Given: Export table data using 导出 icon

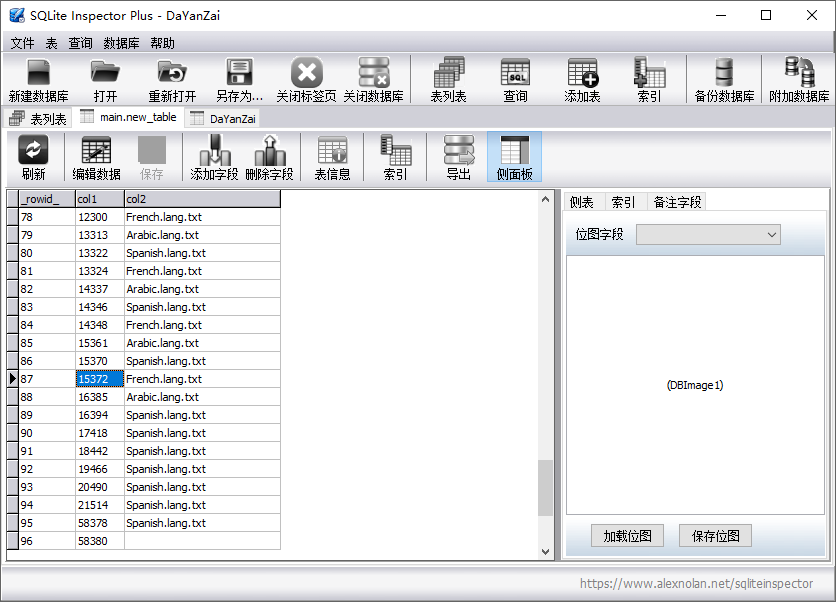Looking at the screenshot, I should pyautogui.click(x=458, y=157).
